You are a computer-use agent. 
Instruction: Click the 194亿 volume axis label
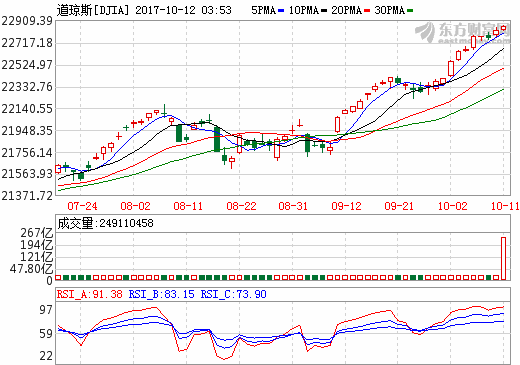click(x=37, y=245)
